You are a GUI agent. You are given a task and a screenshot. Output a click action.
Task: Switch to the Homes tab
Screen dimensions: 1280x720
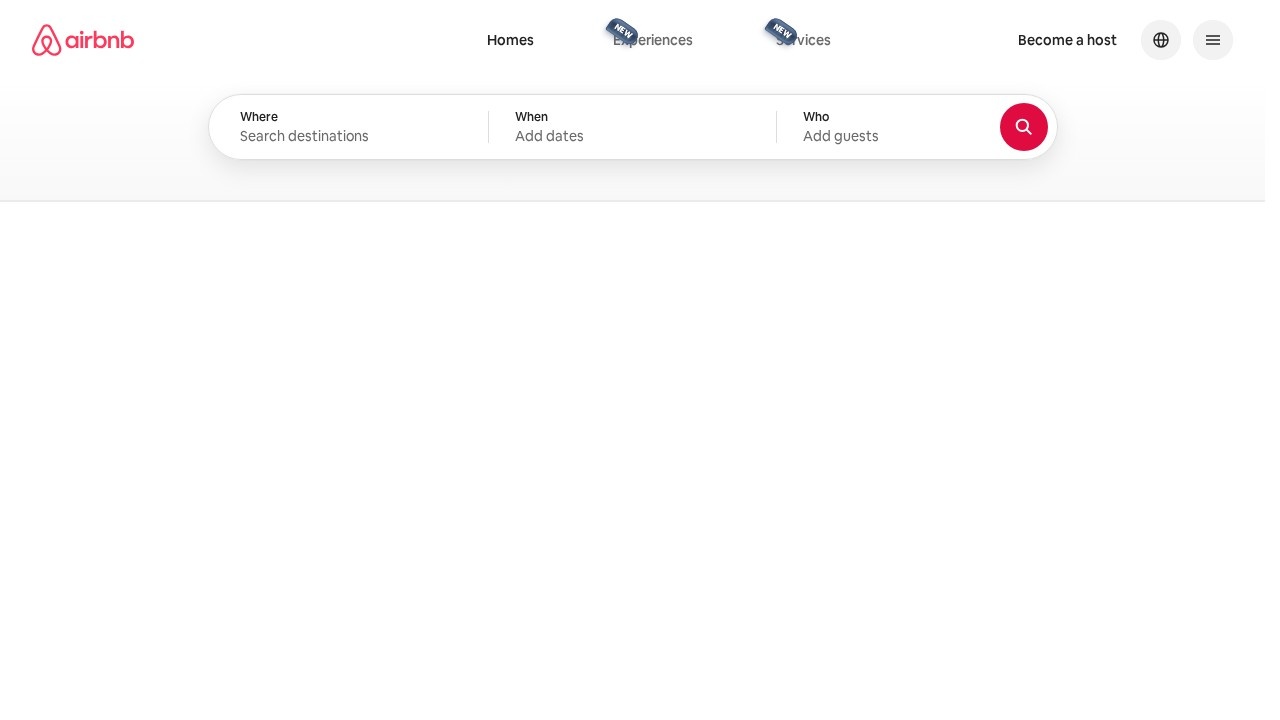click(510, 40)
